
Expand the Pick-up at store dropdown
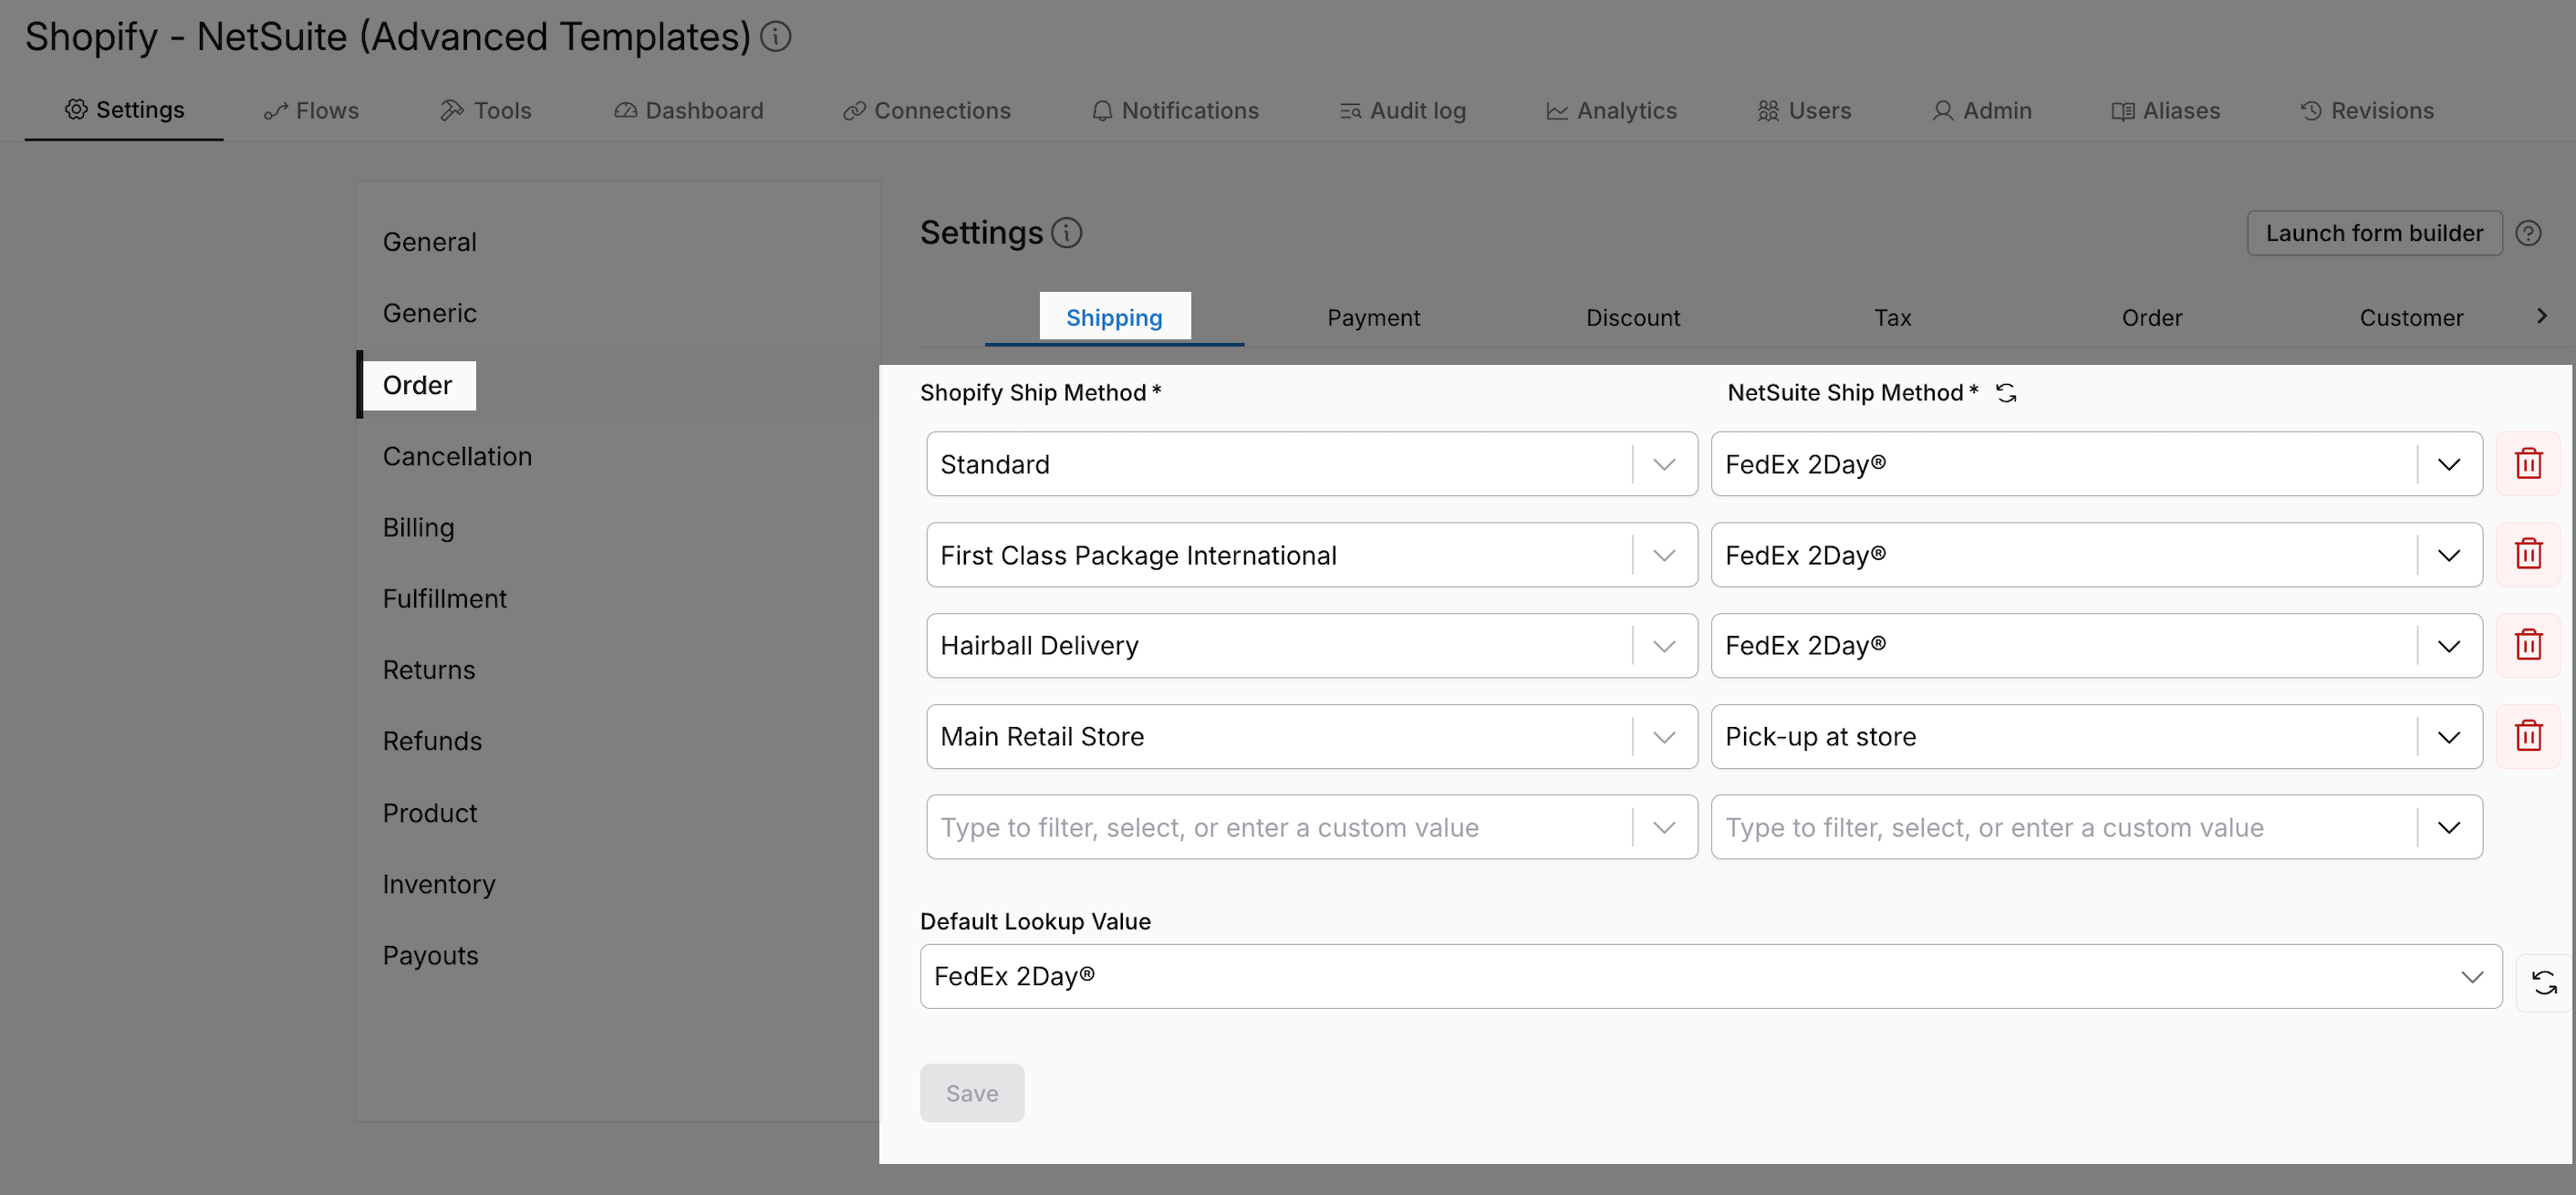2448,737
